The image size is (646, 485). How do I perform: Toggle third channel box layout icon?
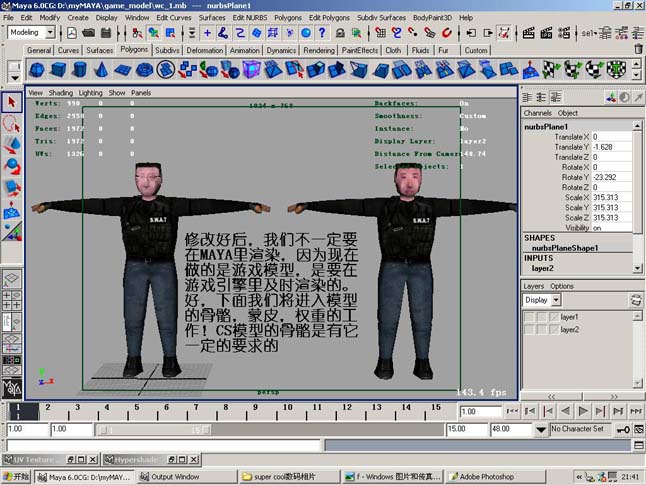click(555, 97)
